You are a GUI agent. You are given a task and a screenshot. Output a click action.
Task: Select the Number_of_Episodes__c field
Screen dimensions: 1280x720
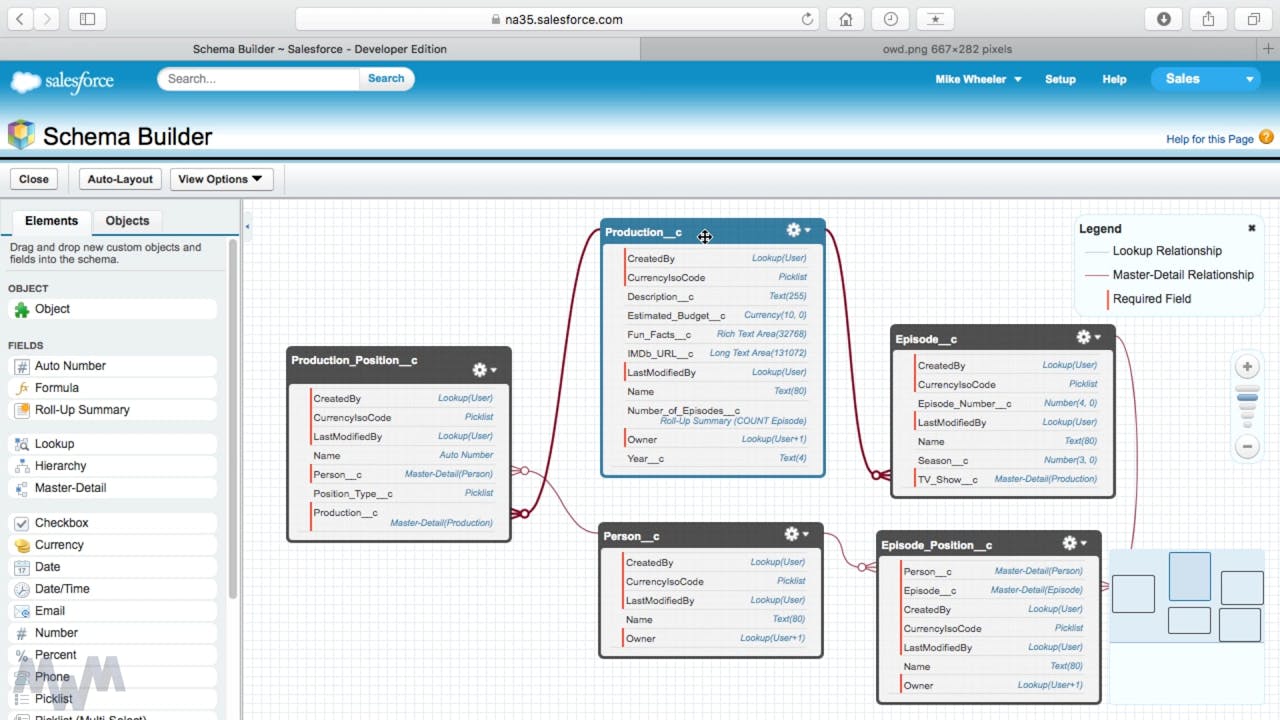pyautogui.click(x=716, y=415)
